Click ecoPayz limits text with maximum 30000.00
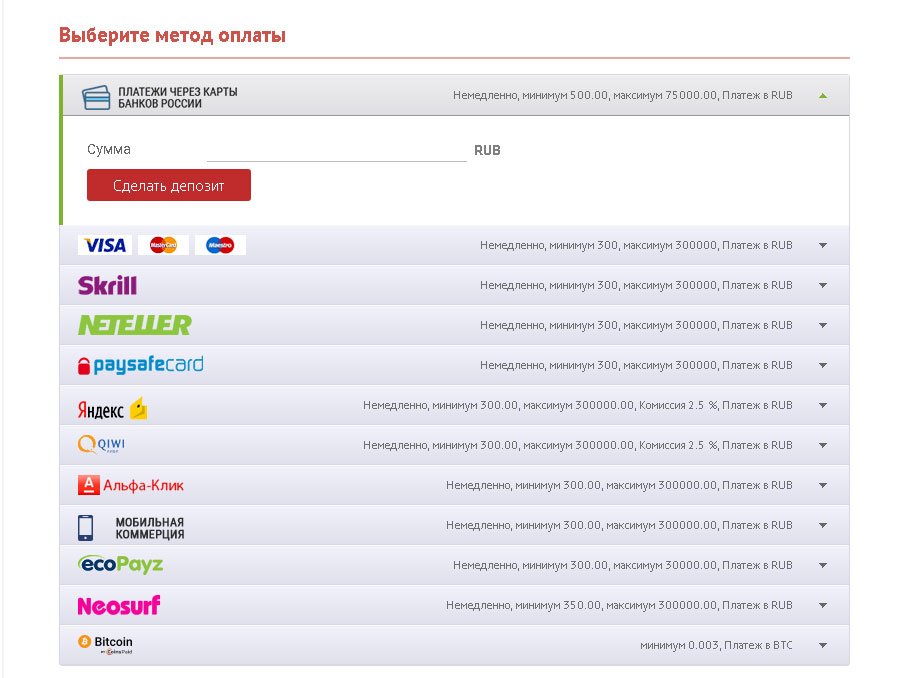This screenshot has width=904, height=678. click(x=623, y=565)
